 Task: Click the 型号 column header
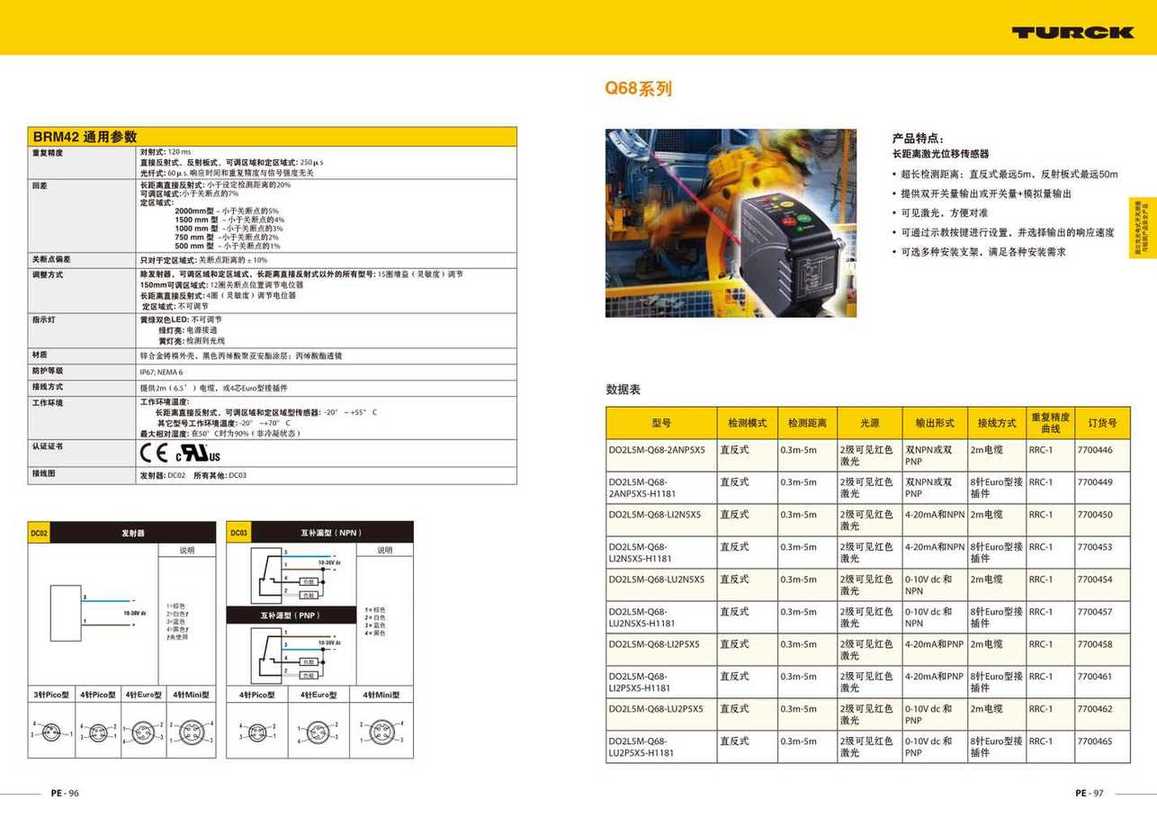(661, 423)
